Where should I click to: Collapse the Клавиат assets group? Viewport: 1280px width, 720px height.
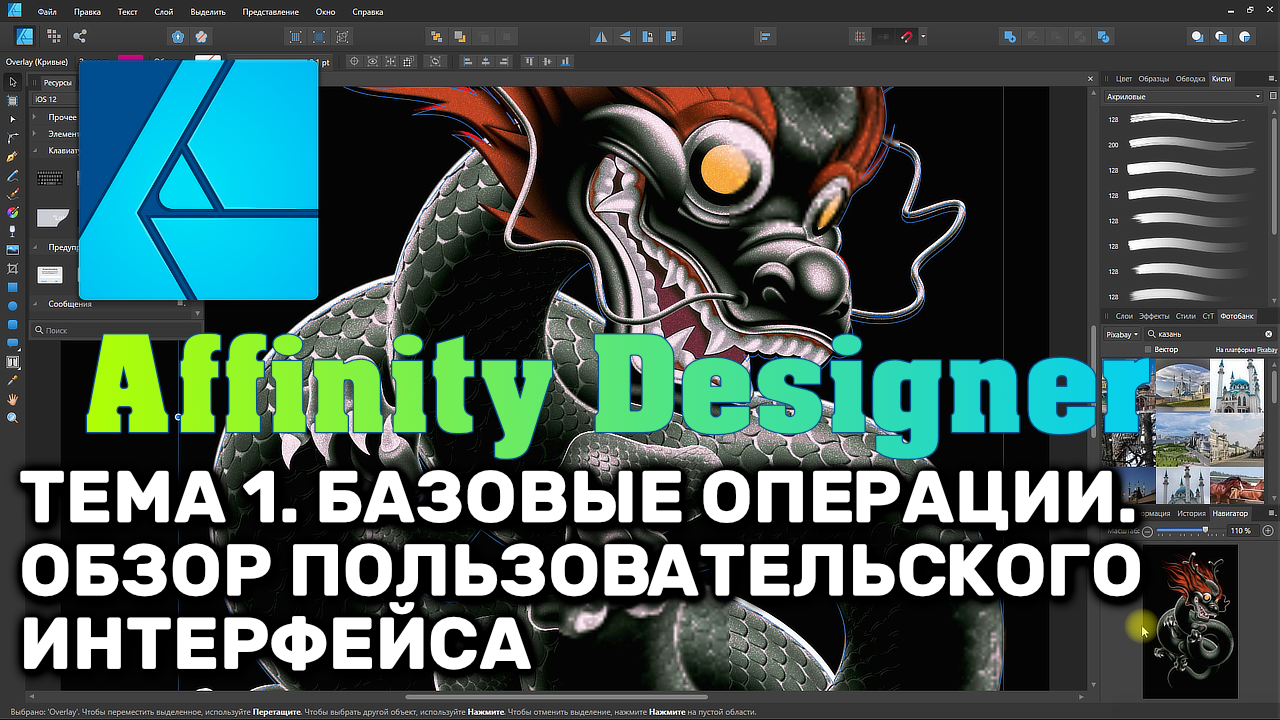tap(36, 150)
